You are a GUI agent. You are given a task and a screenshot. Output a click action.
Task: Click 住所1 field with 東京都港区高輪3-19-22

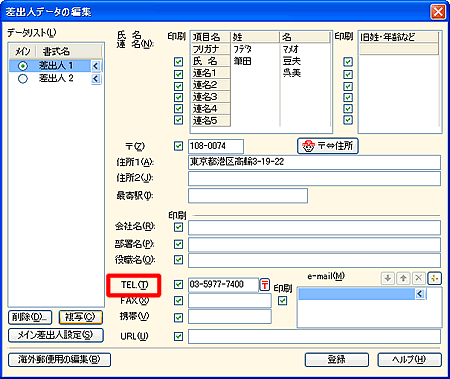pyautogui.click(x=314, y=162)
